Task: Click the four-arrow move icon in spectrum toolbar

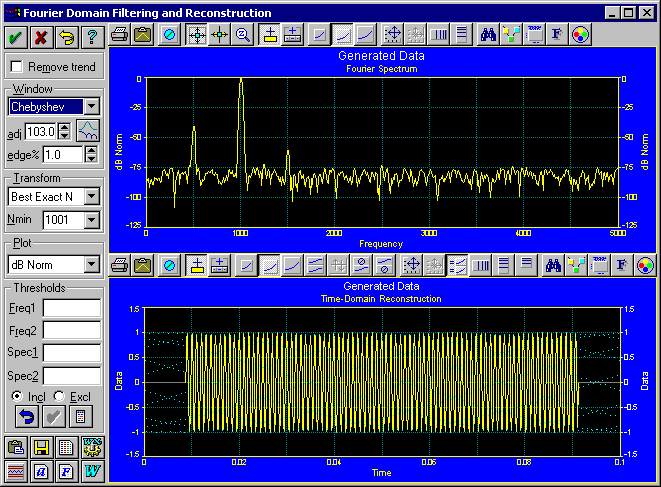Action: 393,35
